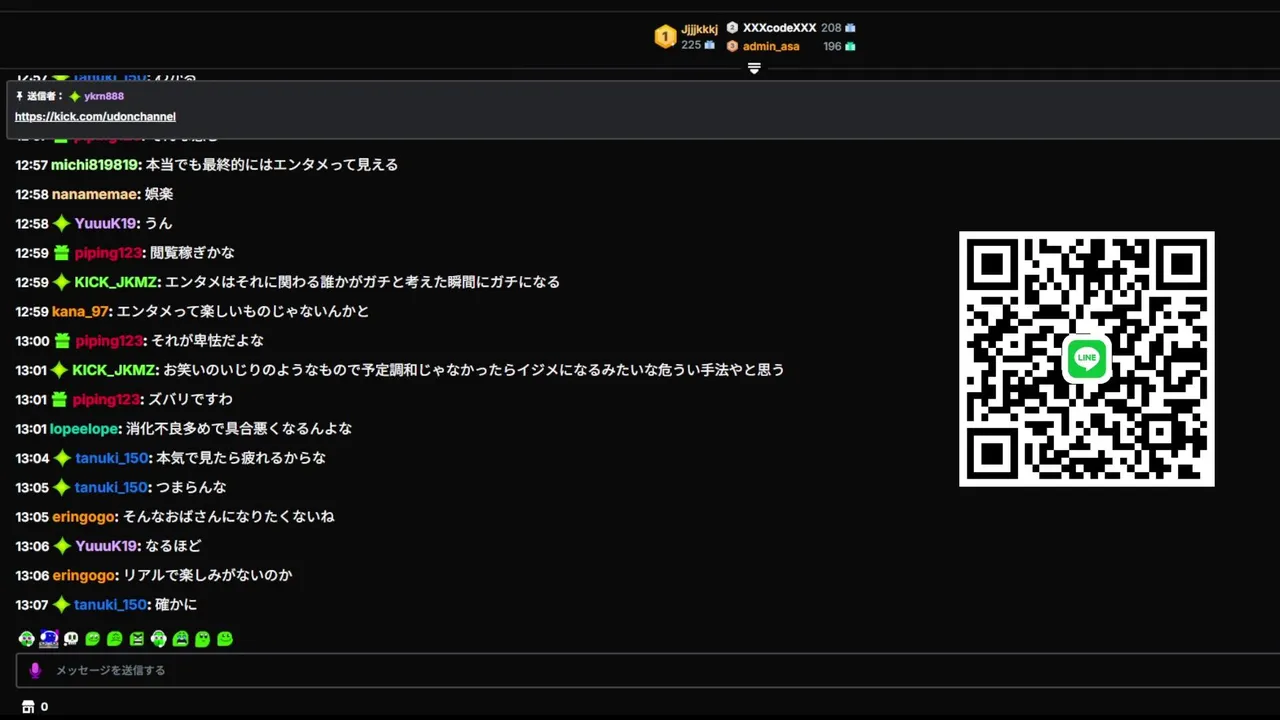Click username YuuuK19 at 13:06
The width and height of the screenshot is (1280, 720).
[106, 546]
